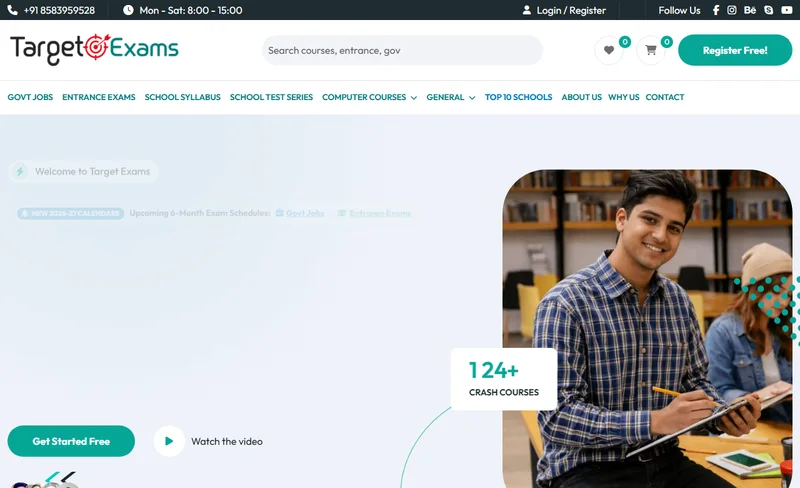Go to School Syllabus menu
The height and width of the screenshot is (488, 800).
[x=183, y=97]
